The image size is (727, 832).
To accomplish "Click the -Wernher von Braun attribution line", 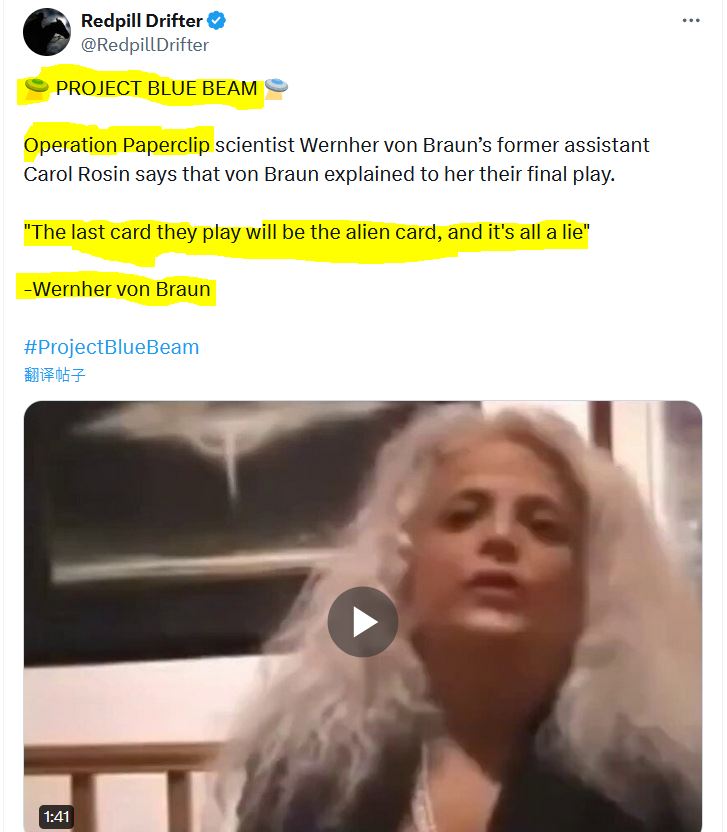I will coord(117,289).
